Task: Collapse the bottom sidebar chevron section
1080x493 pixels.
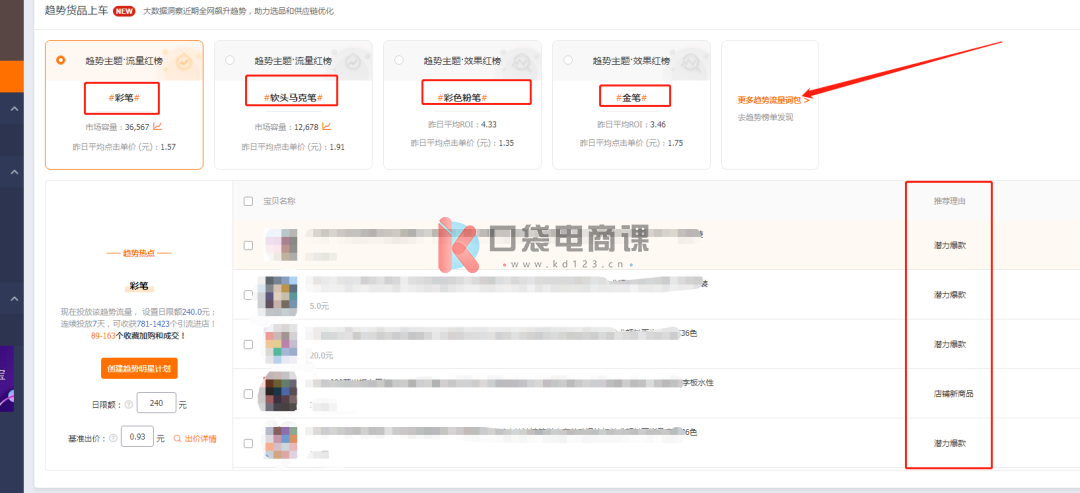Action: point(14,298)
